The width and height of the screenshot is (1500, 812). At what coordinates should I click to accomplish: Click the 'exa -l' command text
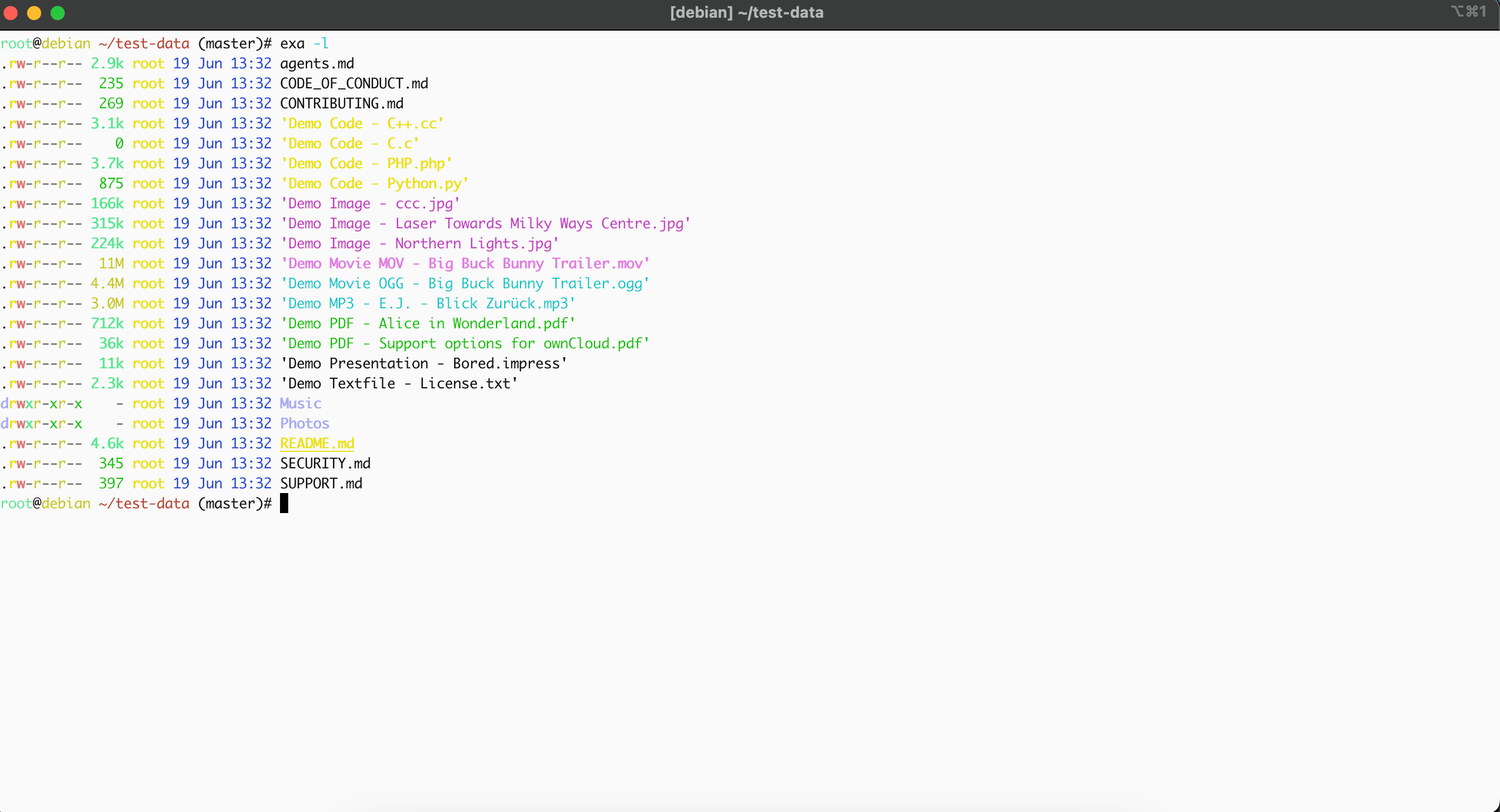pyautogui.click(x=304, y=43)
